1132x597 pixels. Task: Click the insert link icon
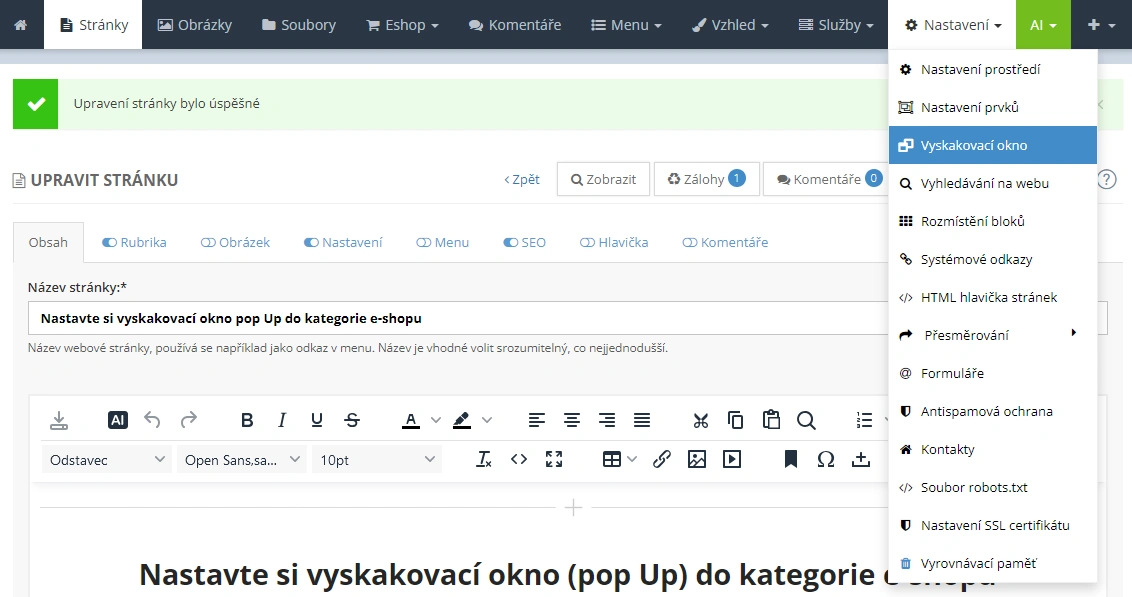661,459
